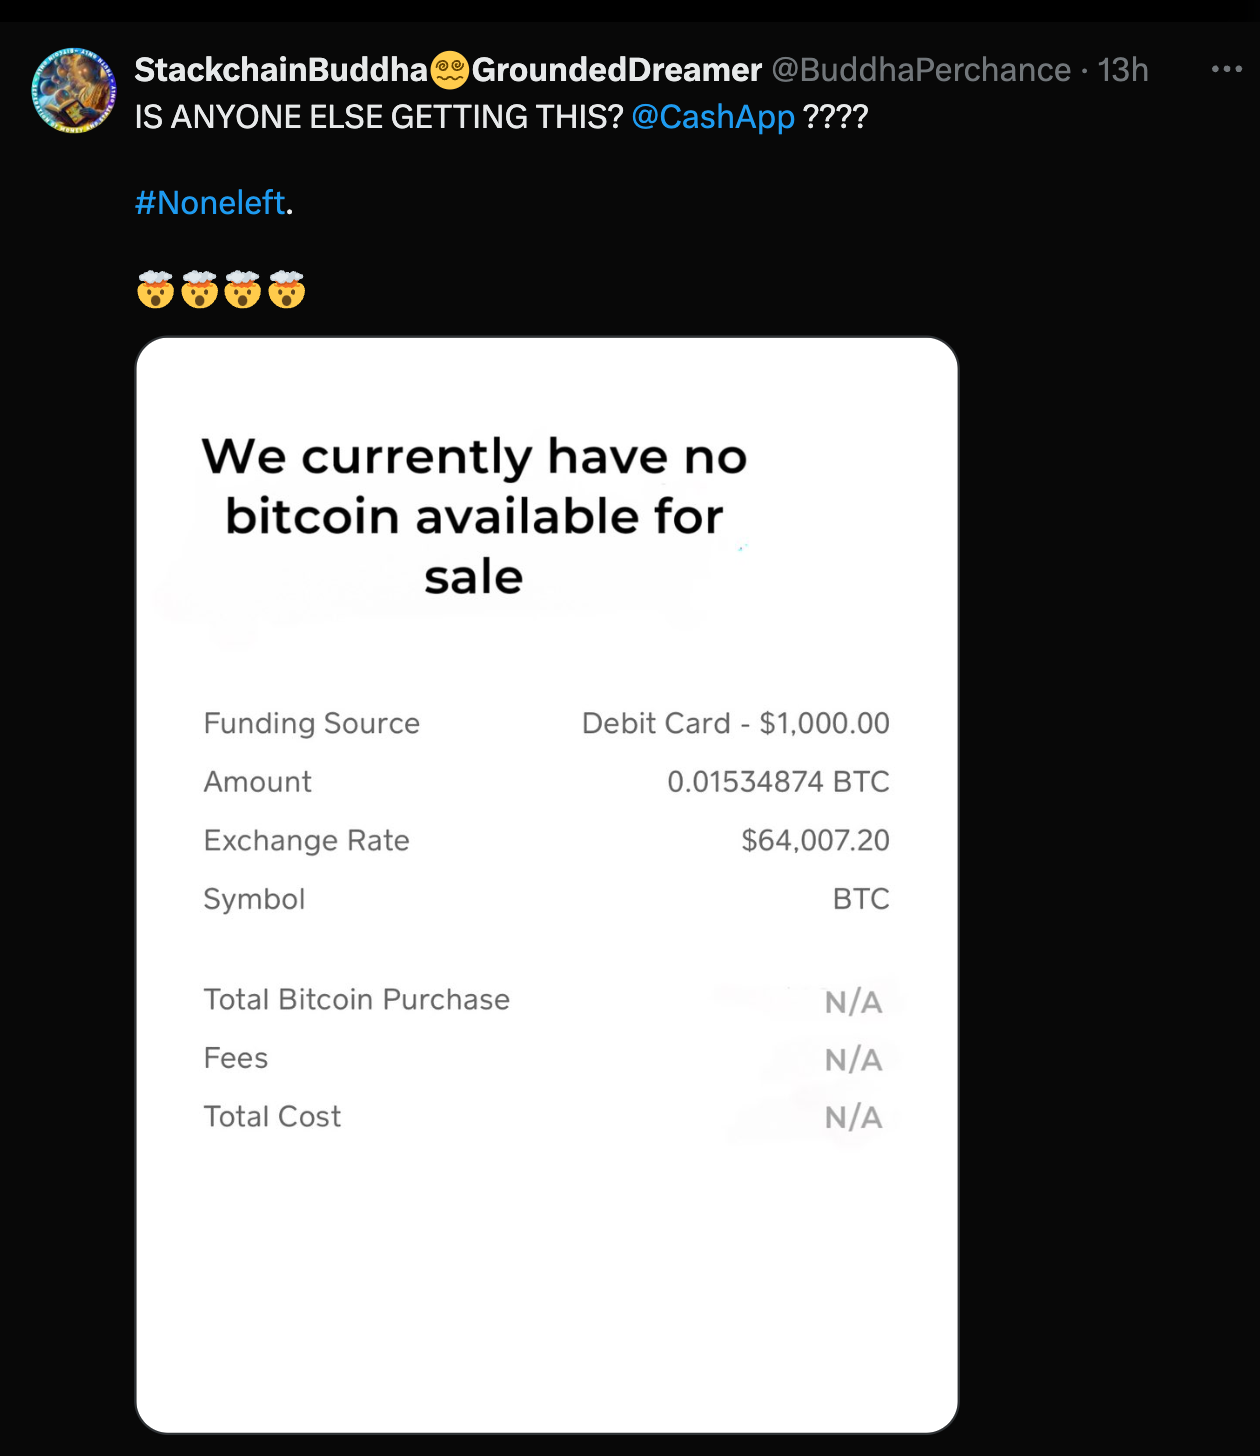
Task: Open the @BuddhaPerchance handle
Action: pos(921,70)
